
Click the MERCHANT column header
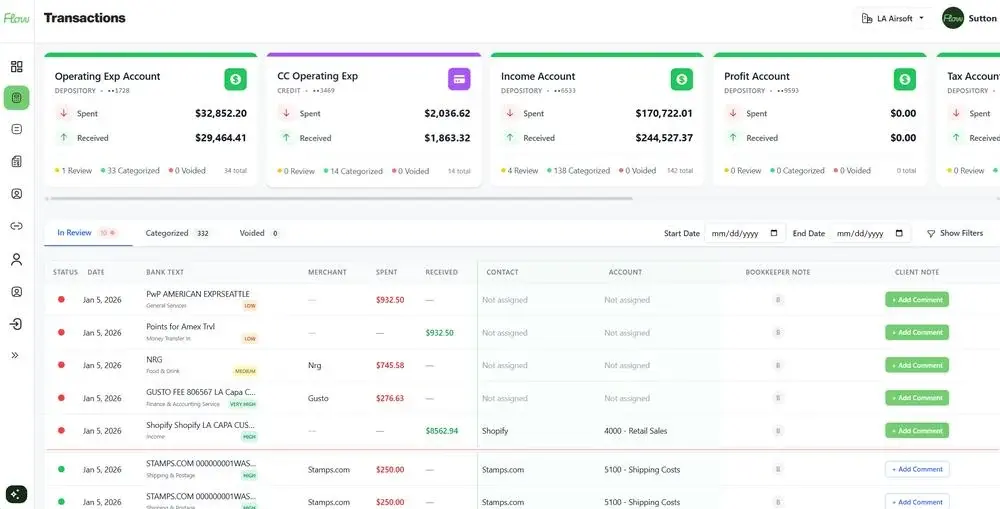tap(327, 272)
